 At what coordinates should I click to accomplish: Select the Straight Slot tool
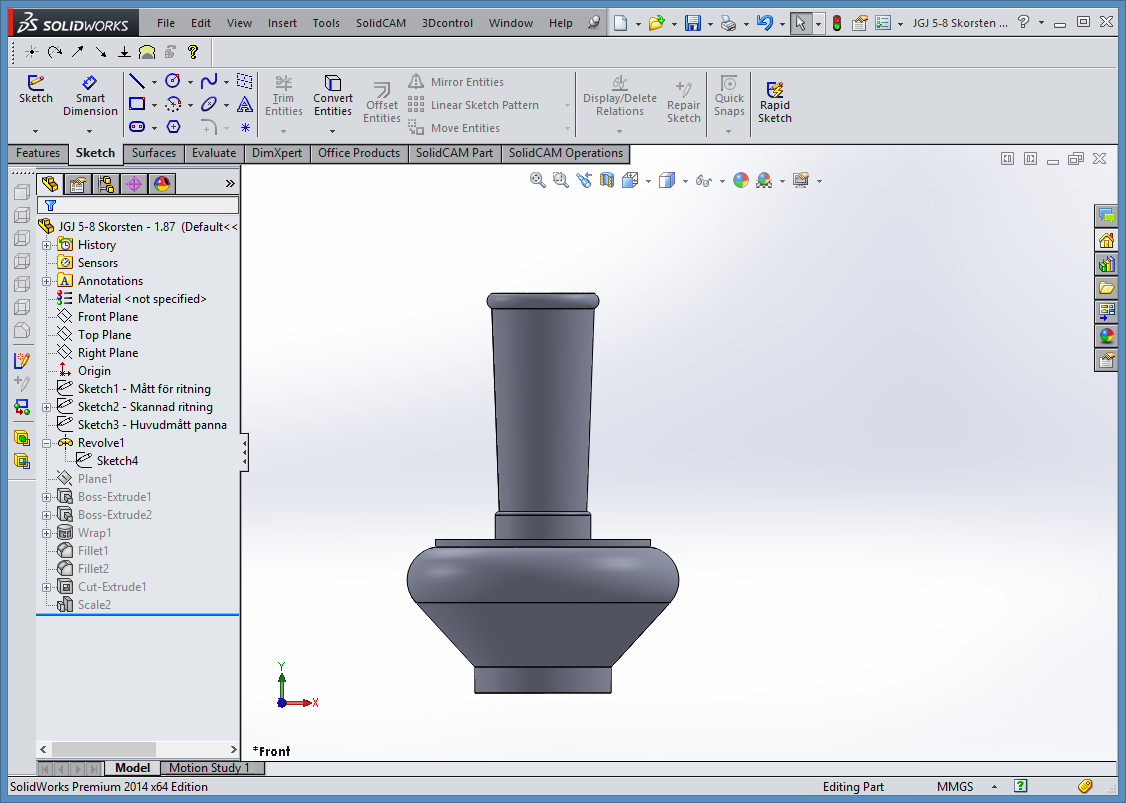tap(136, 127)
